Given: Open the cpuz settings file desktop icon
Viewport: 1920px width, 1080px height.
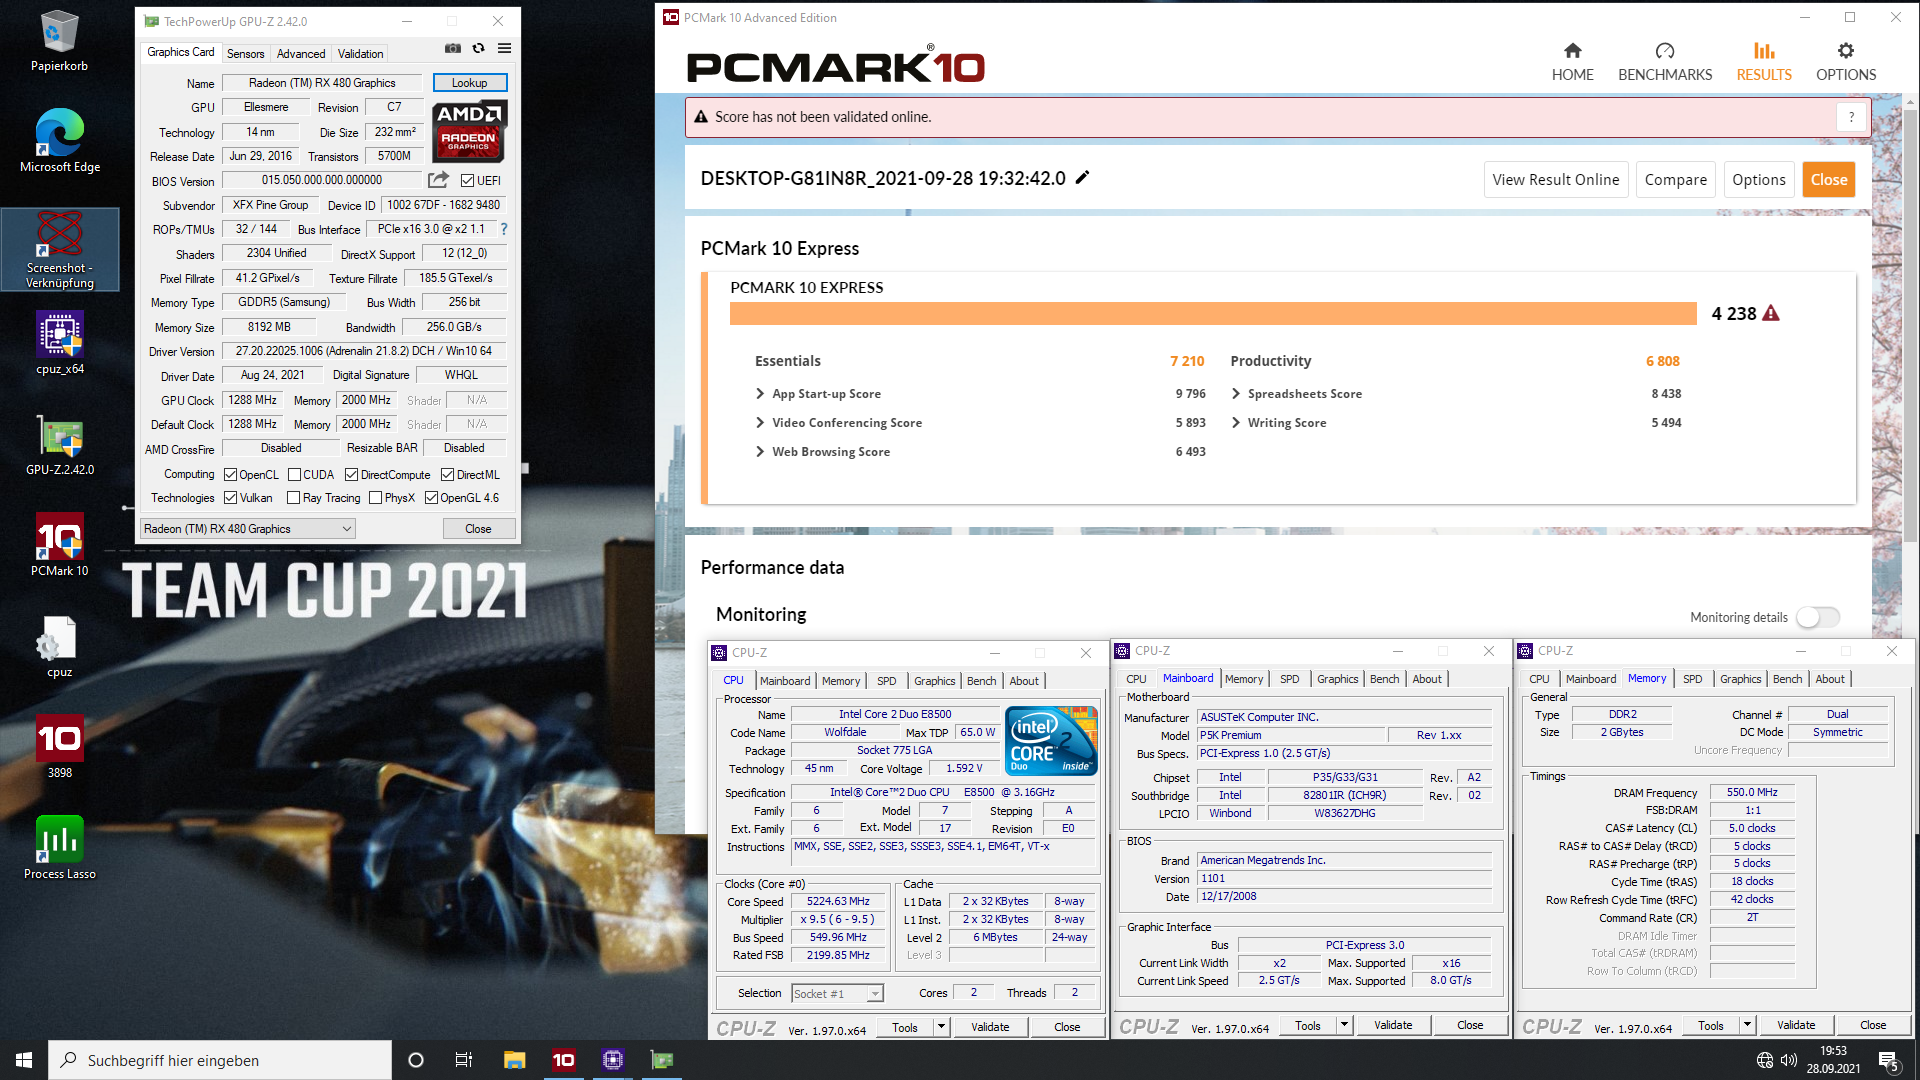Looking at the screenshot, I should [59, 647].
